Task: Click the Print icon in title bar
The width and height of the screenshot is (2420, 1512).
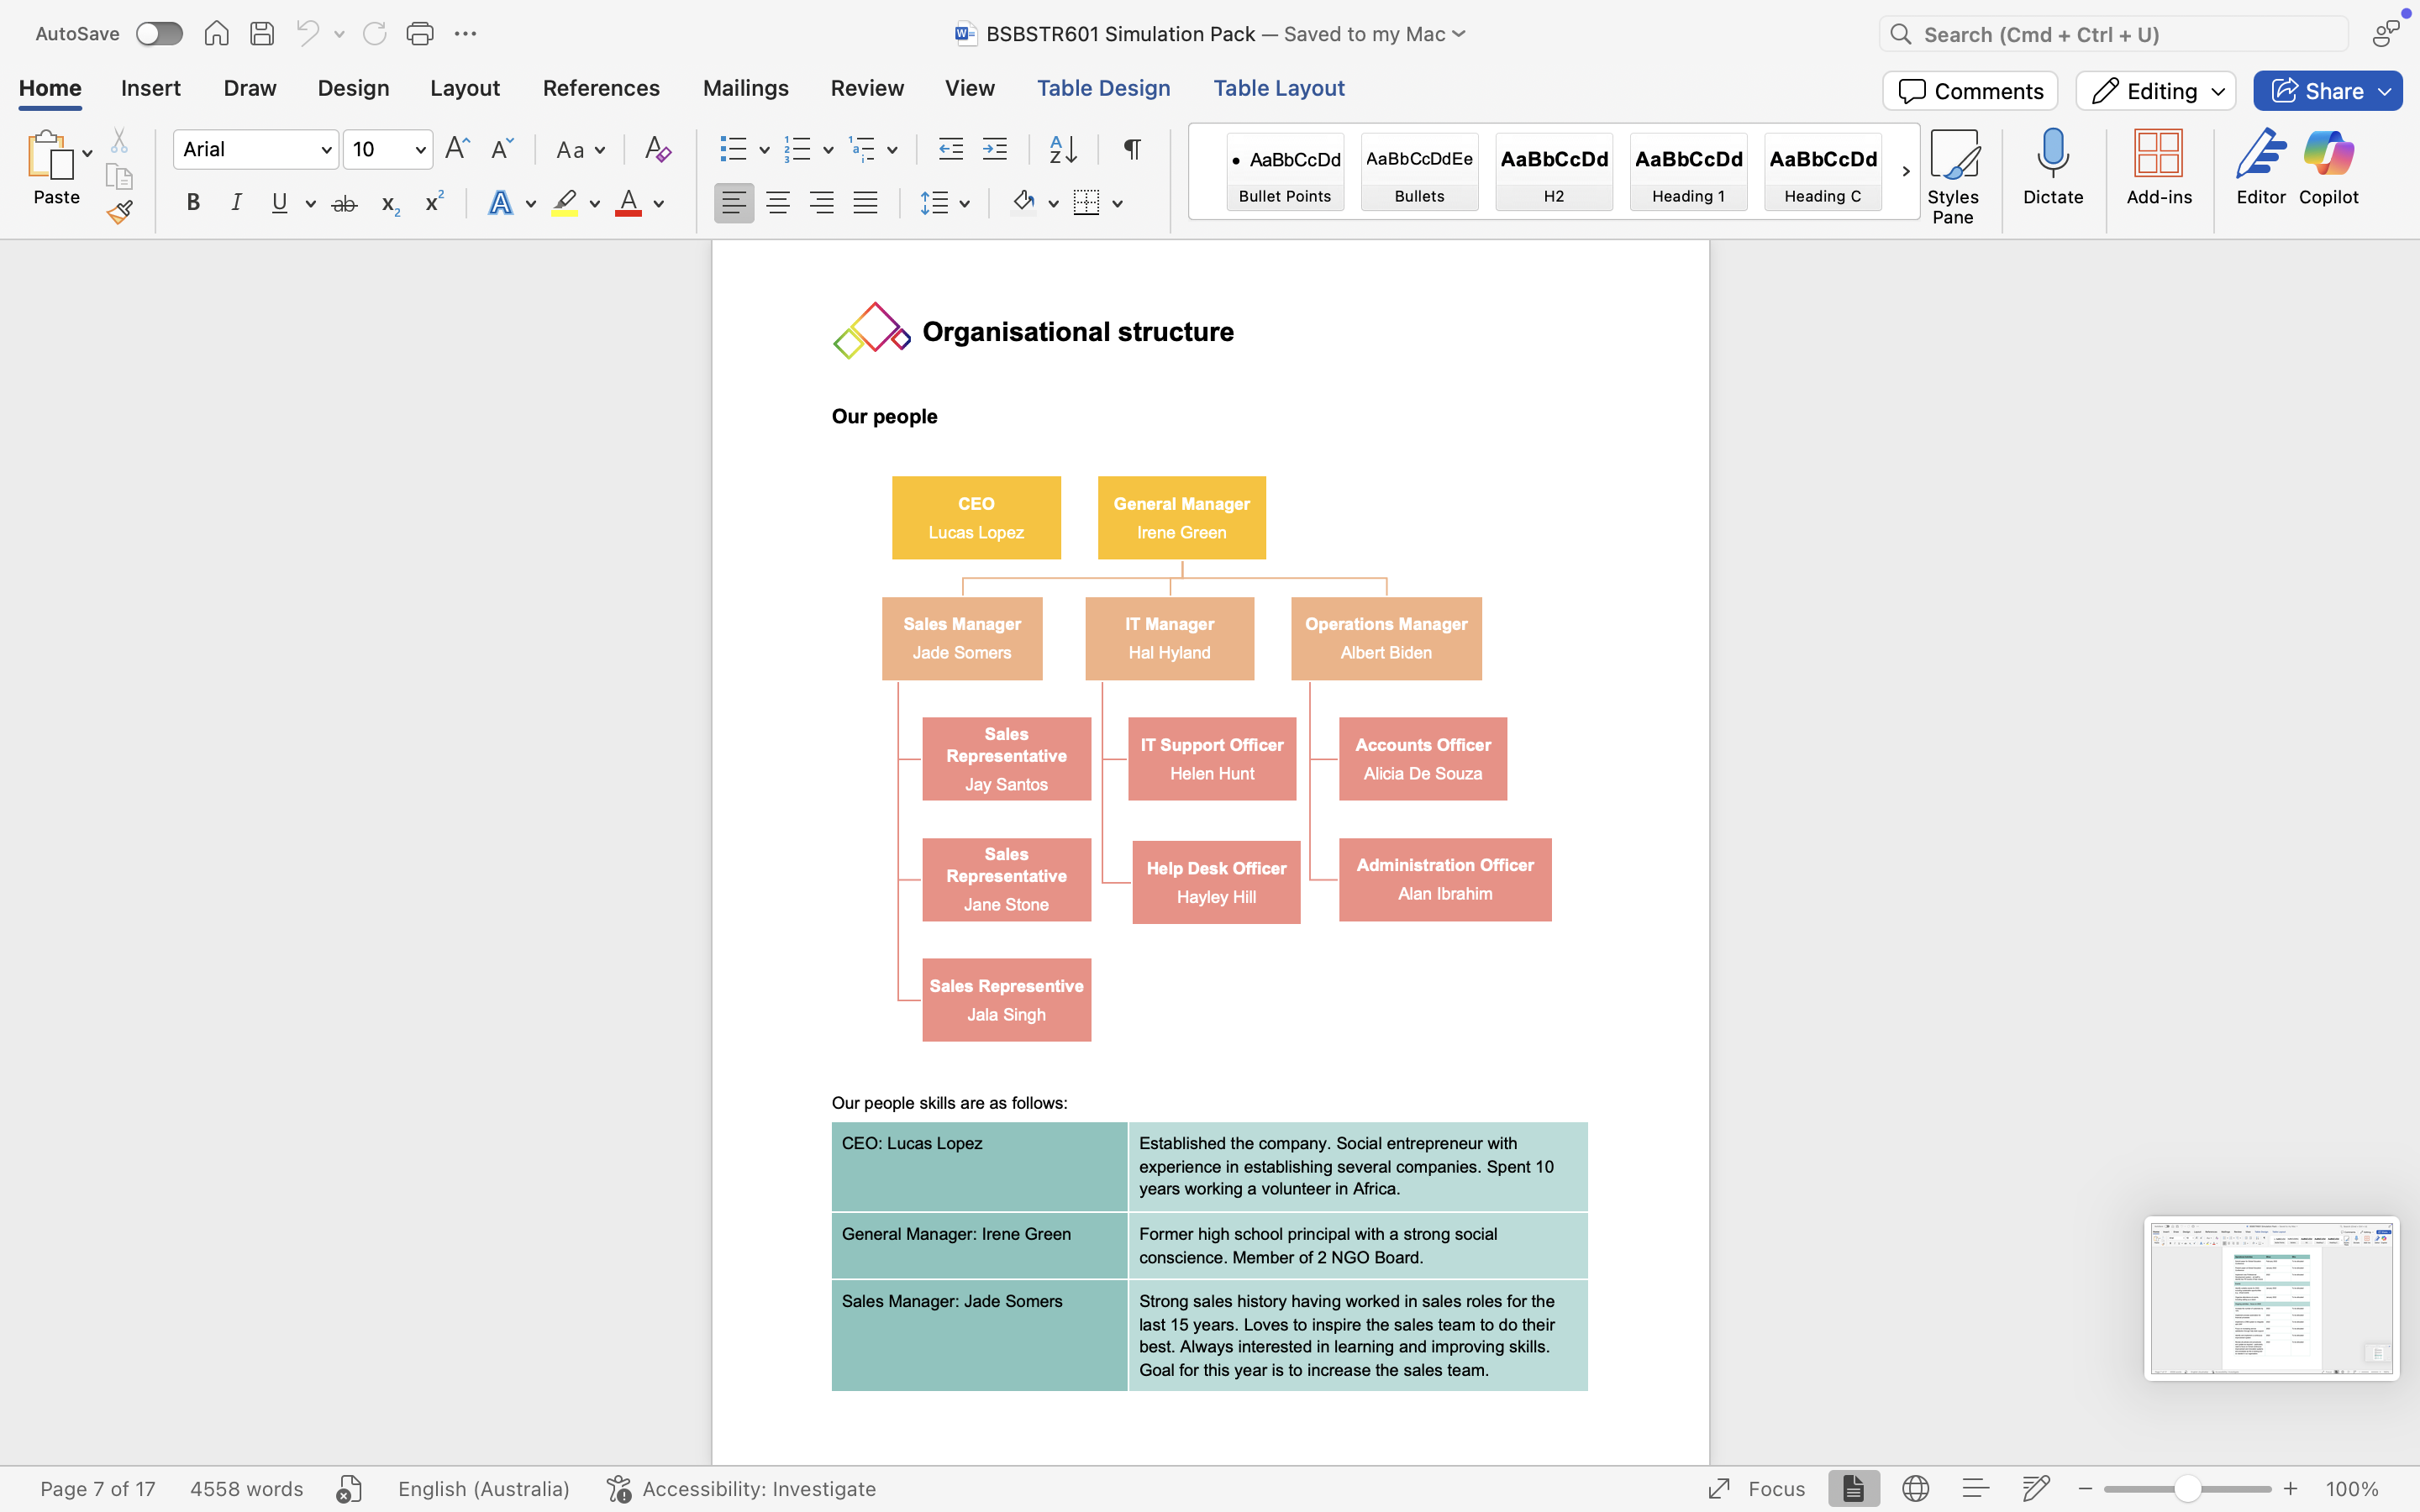Action: pyautogui.click(x=419, y=34)
